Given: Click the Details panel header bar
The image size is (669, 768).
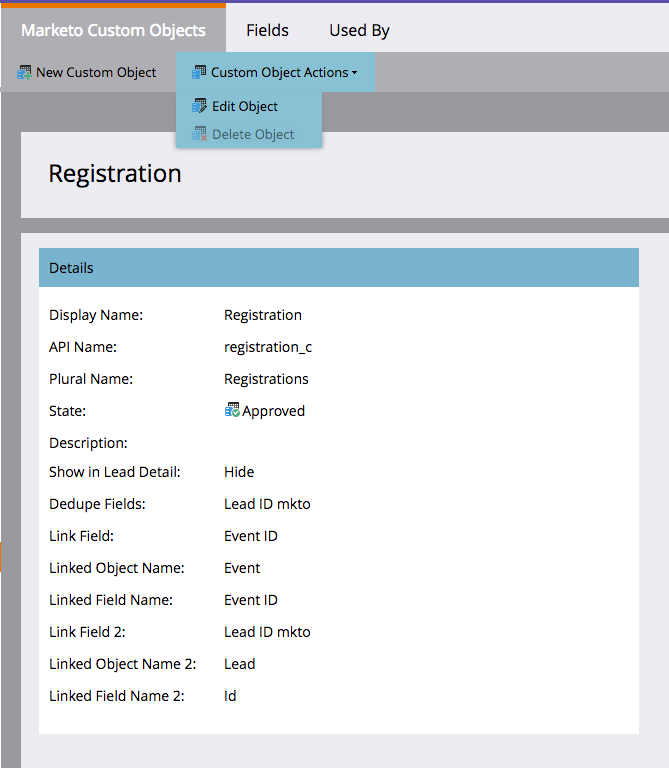Looking at the screenshot, I should [338, 268].
